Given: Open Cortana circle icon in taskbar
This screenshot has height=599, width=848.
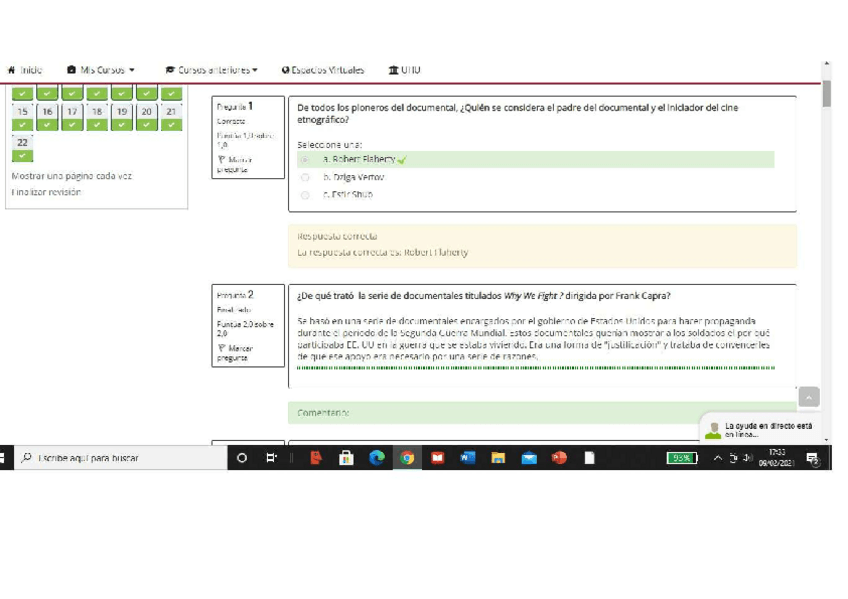Looking at the screenshot, I should tap(242, 458).
